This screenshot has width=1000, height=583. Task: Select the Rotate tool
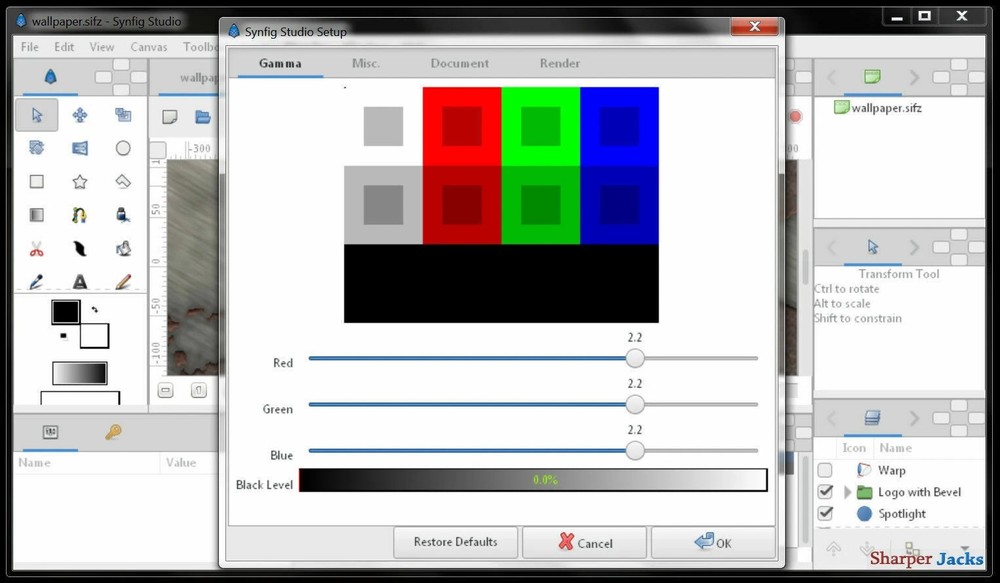[37, 149]
